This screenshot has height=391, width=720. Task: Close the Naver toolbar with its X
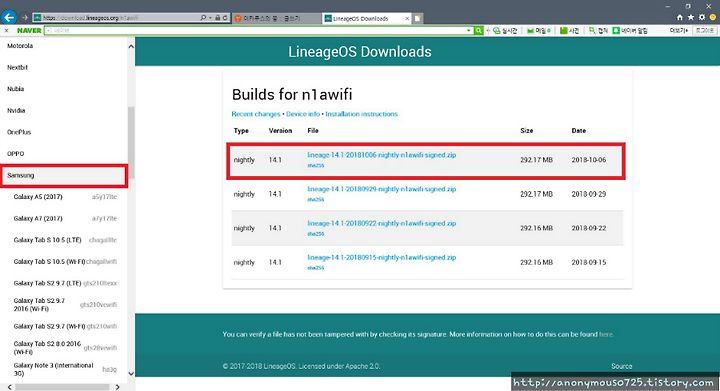(x=6, y=30)
